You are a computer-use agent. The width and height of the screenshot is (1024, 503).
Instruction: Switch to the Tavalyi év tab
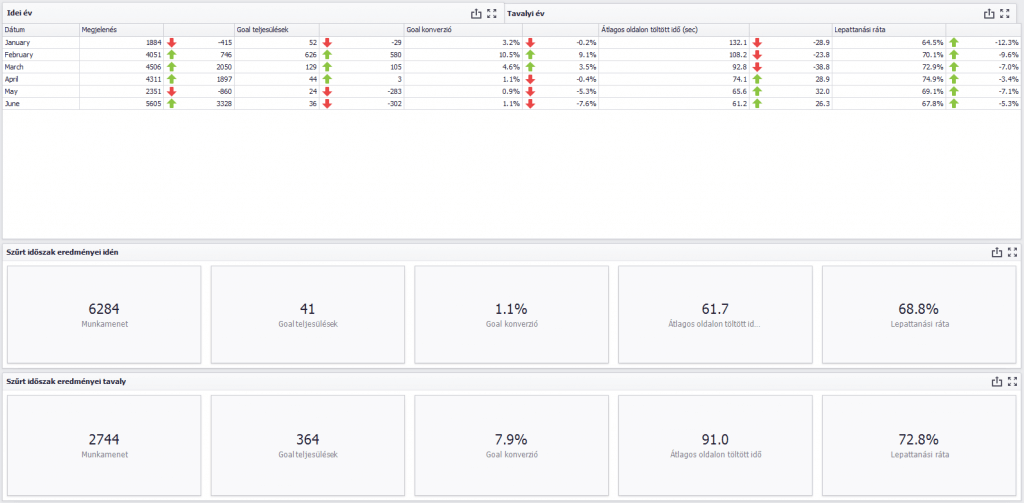(x=525, y=13)
